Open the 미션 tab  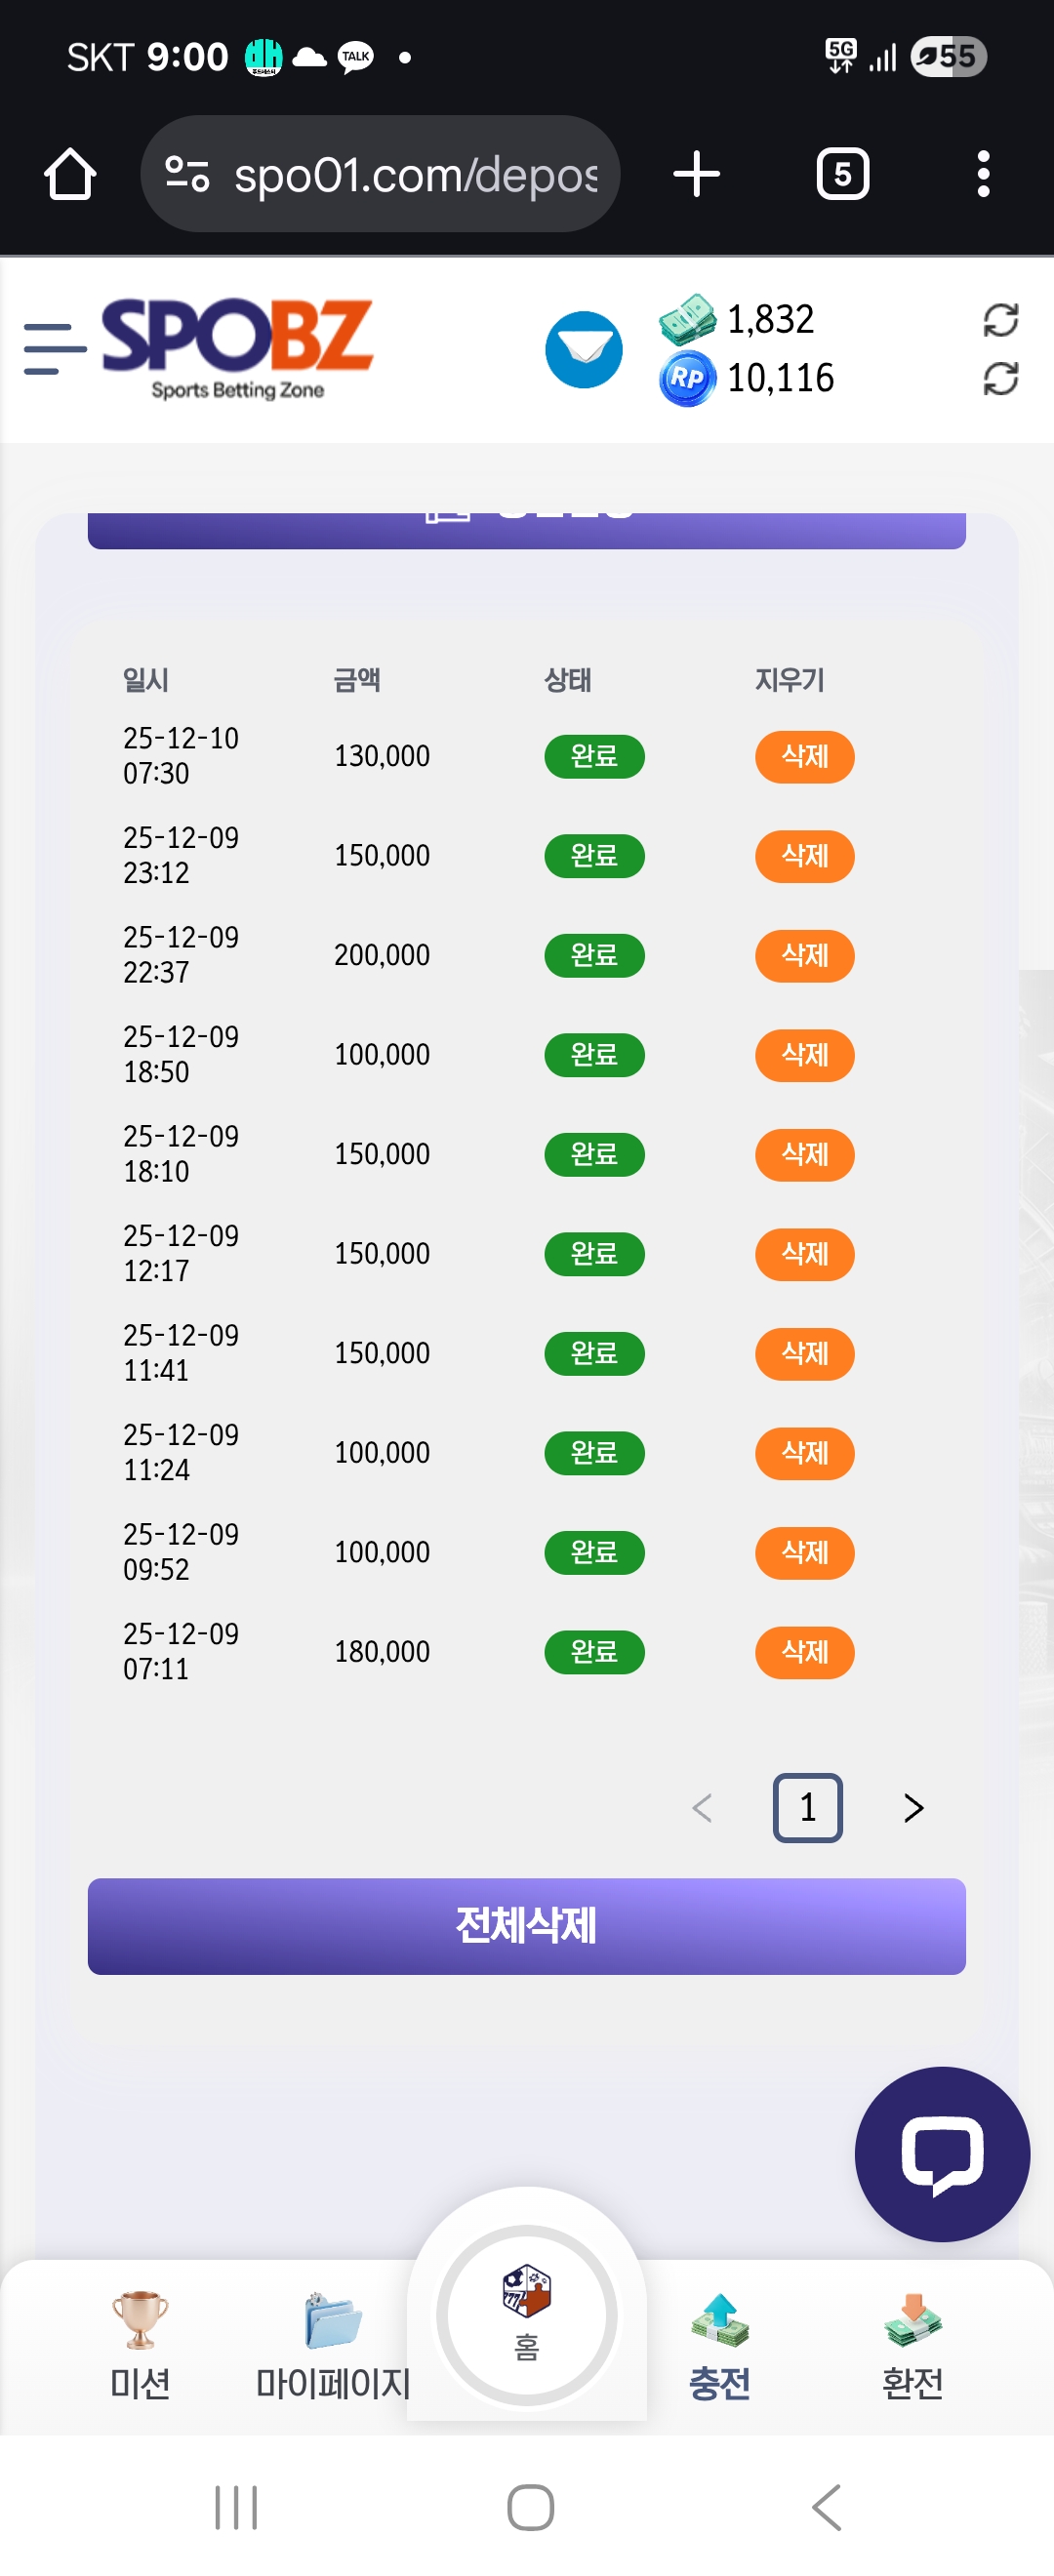click(x=140, y=2345)
